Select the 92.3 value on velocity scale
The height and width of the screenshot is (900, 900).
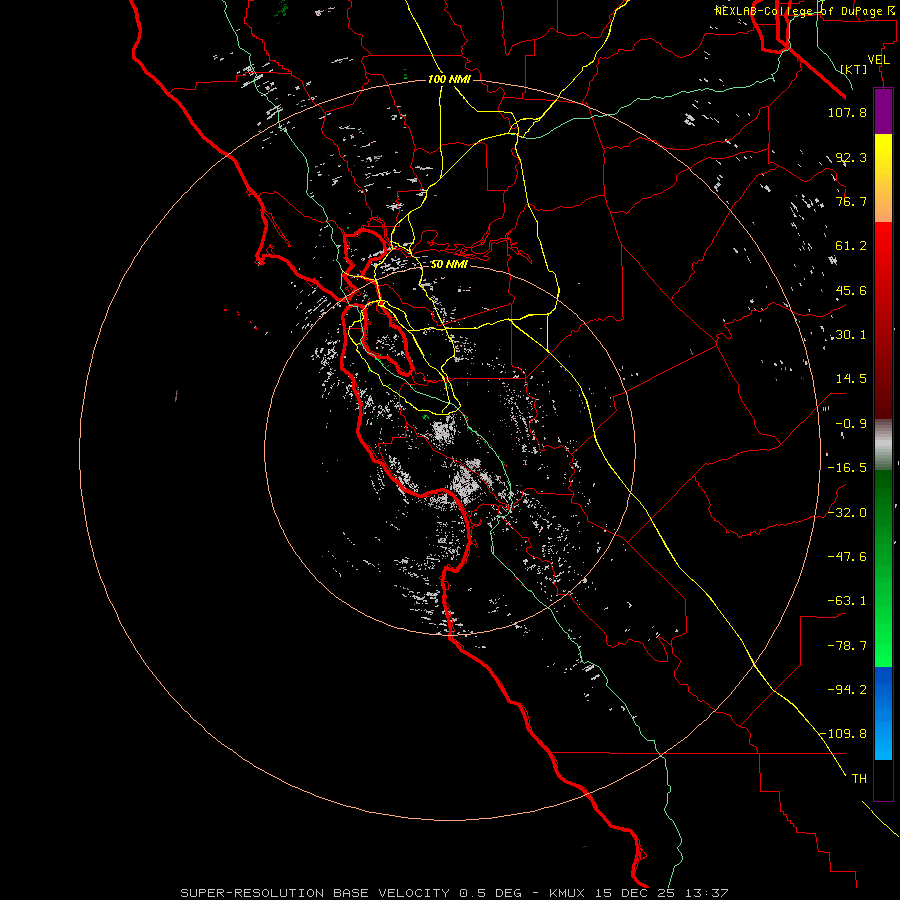click(851, 157)
